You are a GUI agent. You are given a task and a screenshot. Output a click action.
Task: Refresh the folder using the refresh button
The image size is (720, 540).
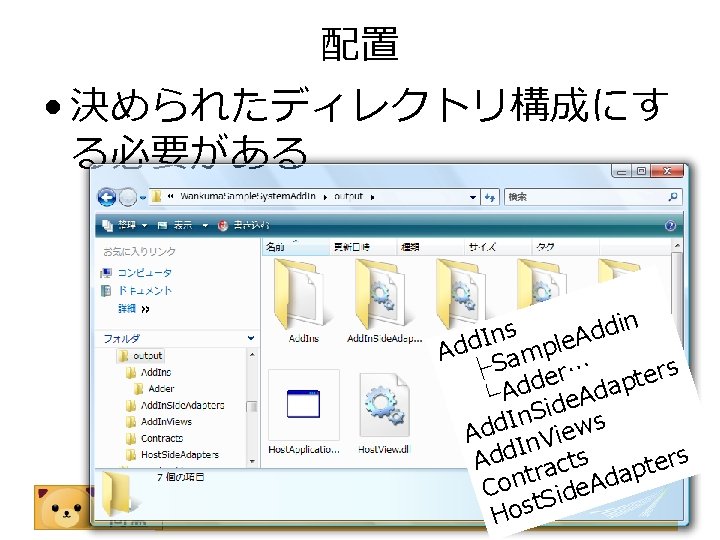490,197
